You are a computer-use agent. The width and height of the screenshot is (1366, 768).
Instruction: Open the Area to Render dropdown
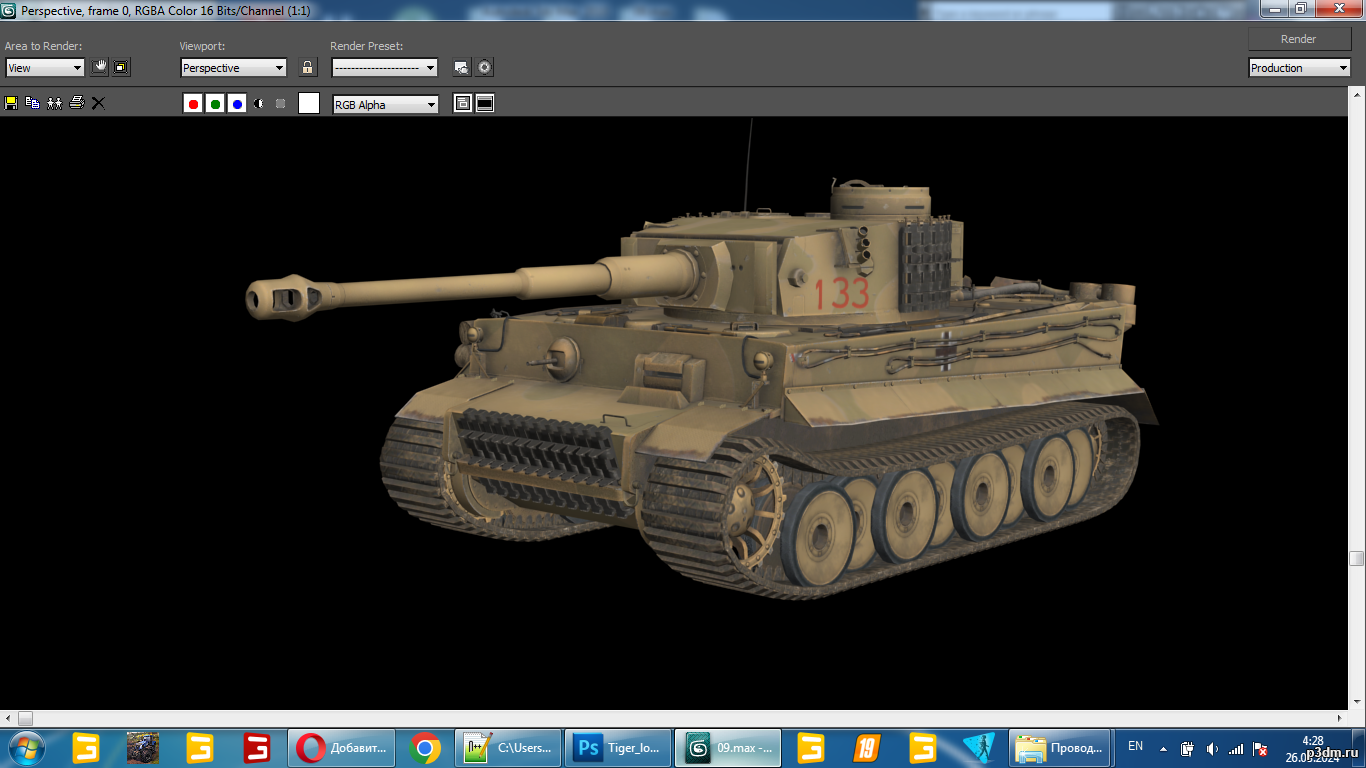[x=45, y=68]
